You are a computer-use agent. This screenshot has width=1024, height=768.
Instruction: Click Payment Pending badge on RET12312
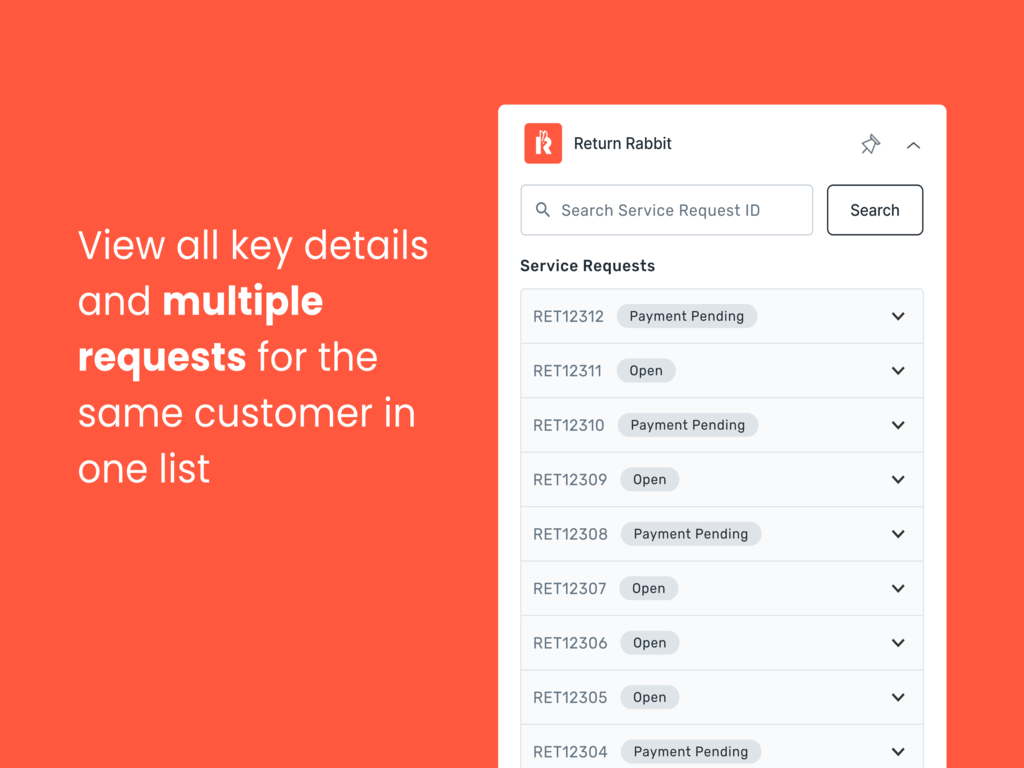coord(687,316)
